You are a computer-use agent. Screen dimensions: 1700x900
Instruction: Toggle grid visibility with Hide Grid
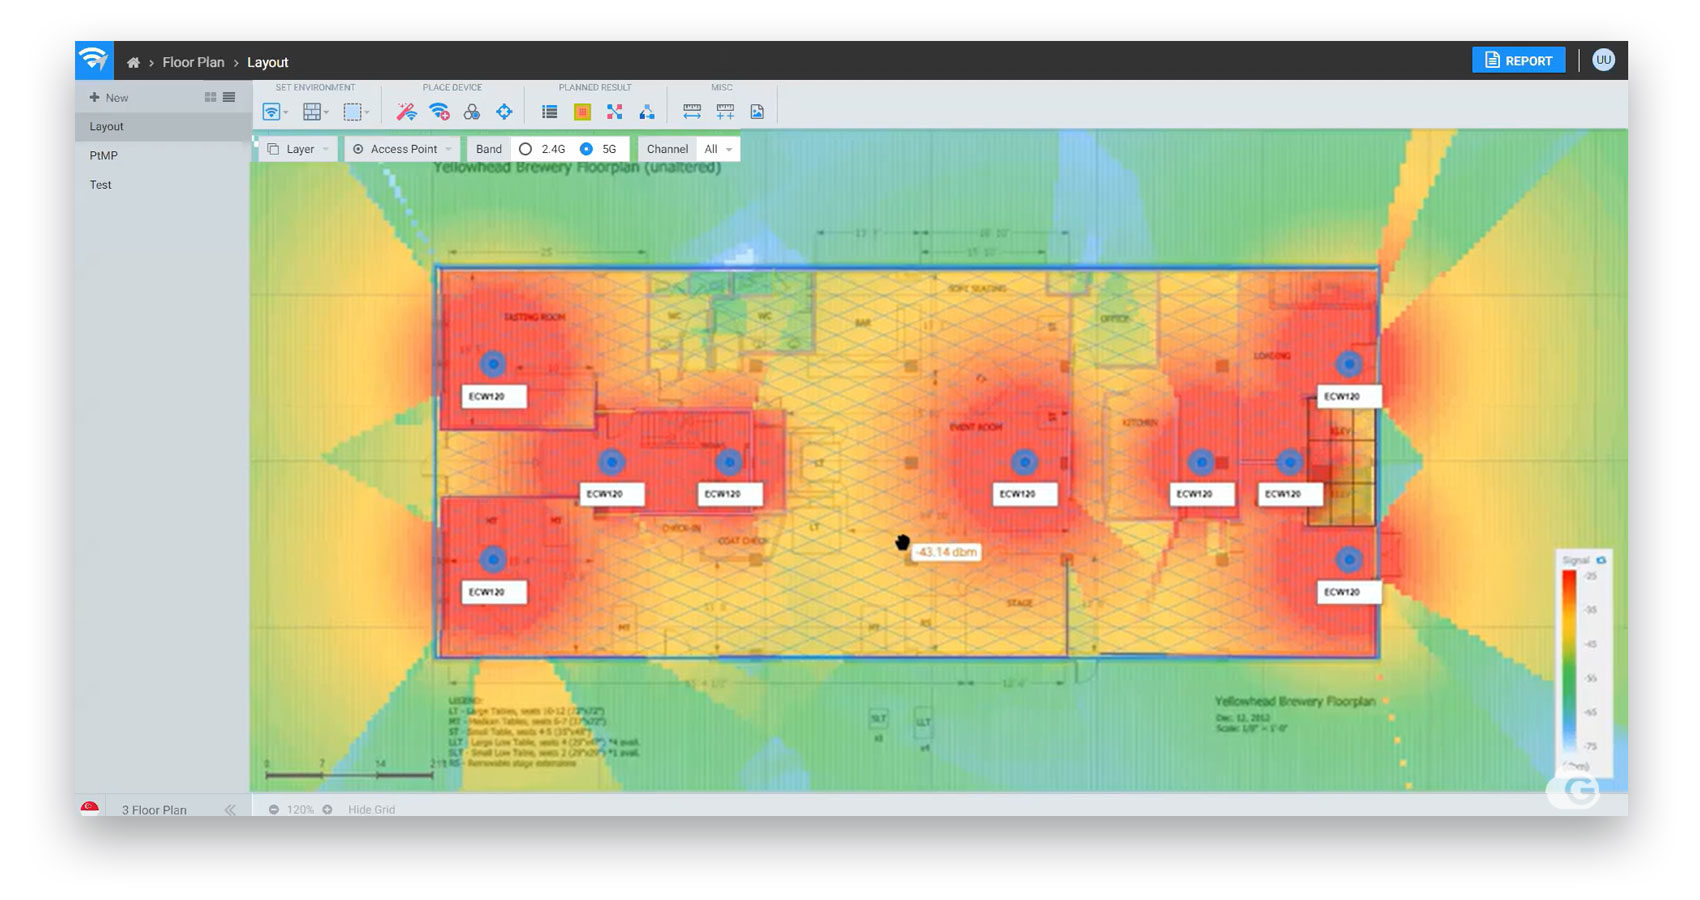[371, 809]
